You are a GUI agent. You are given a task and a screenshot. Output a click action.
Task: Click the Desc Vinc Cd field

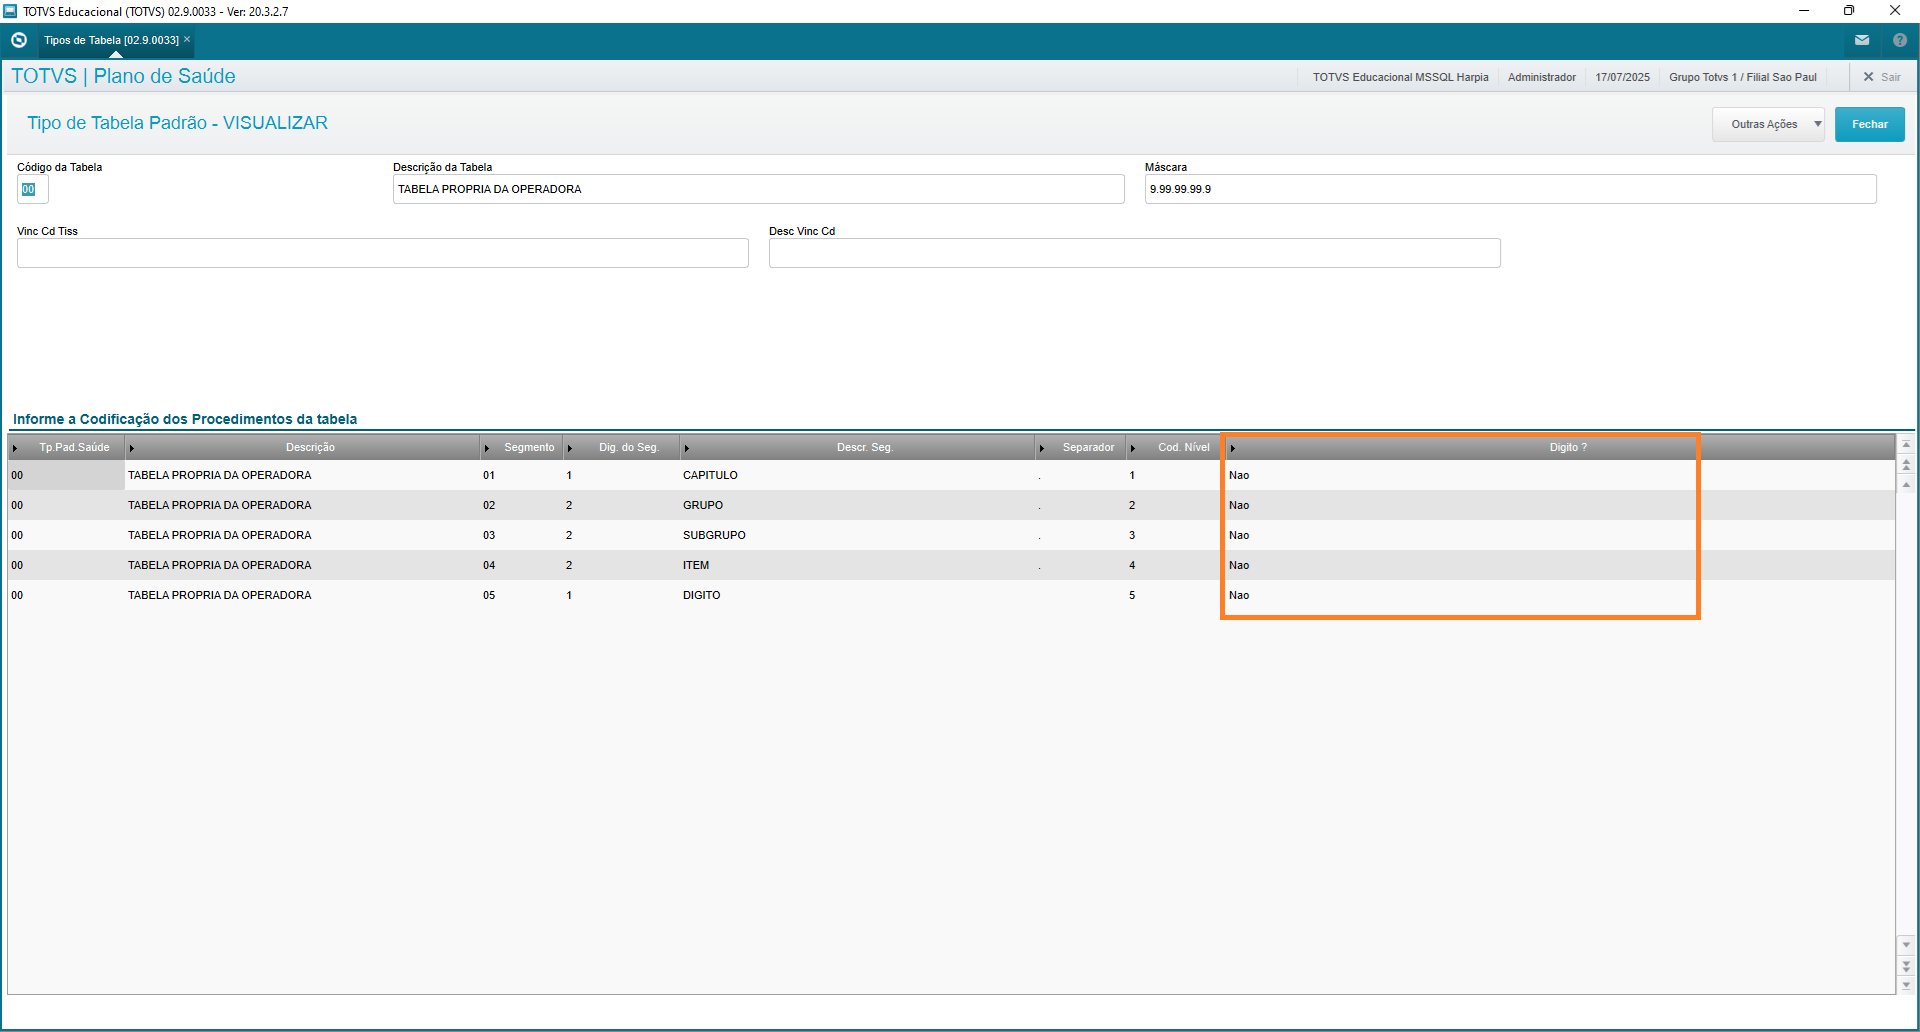click(x=1134, y=253)
